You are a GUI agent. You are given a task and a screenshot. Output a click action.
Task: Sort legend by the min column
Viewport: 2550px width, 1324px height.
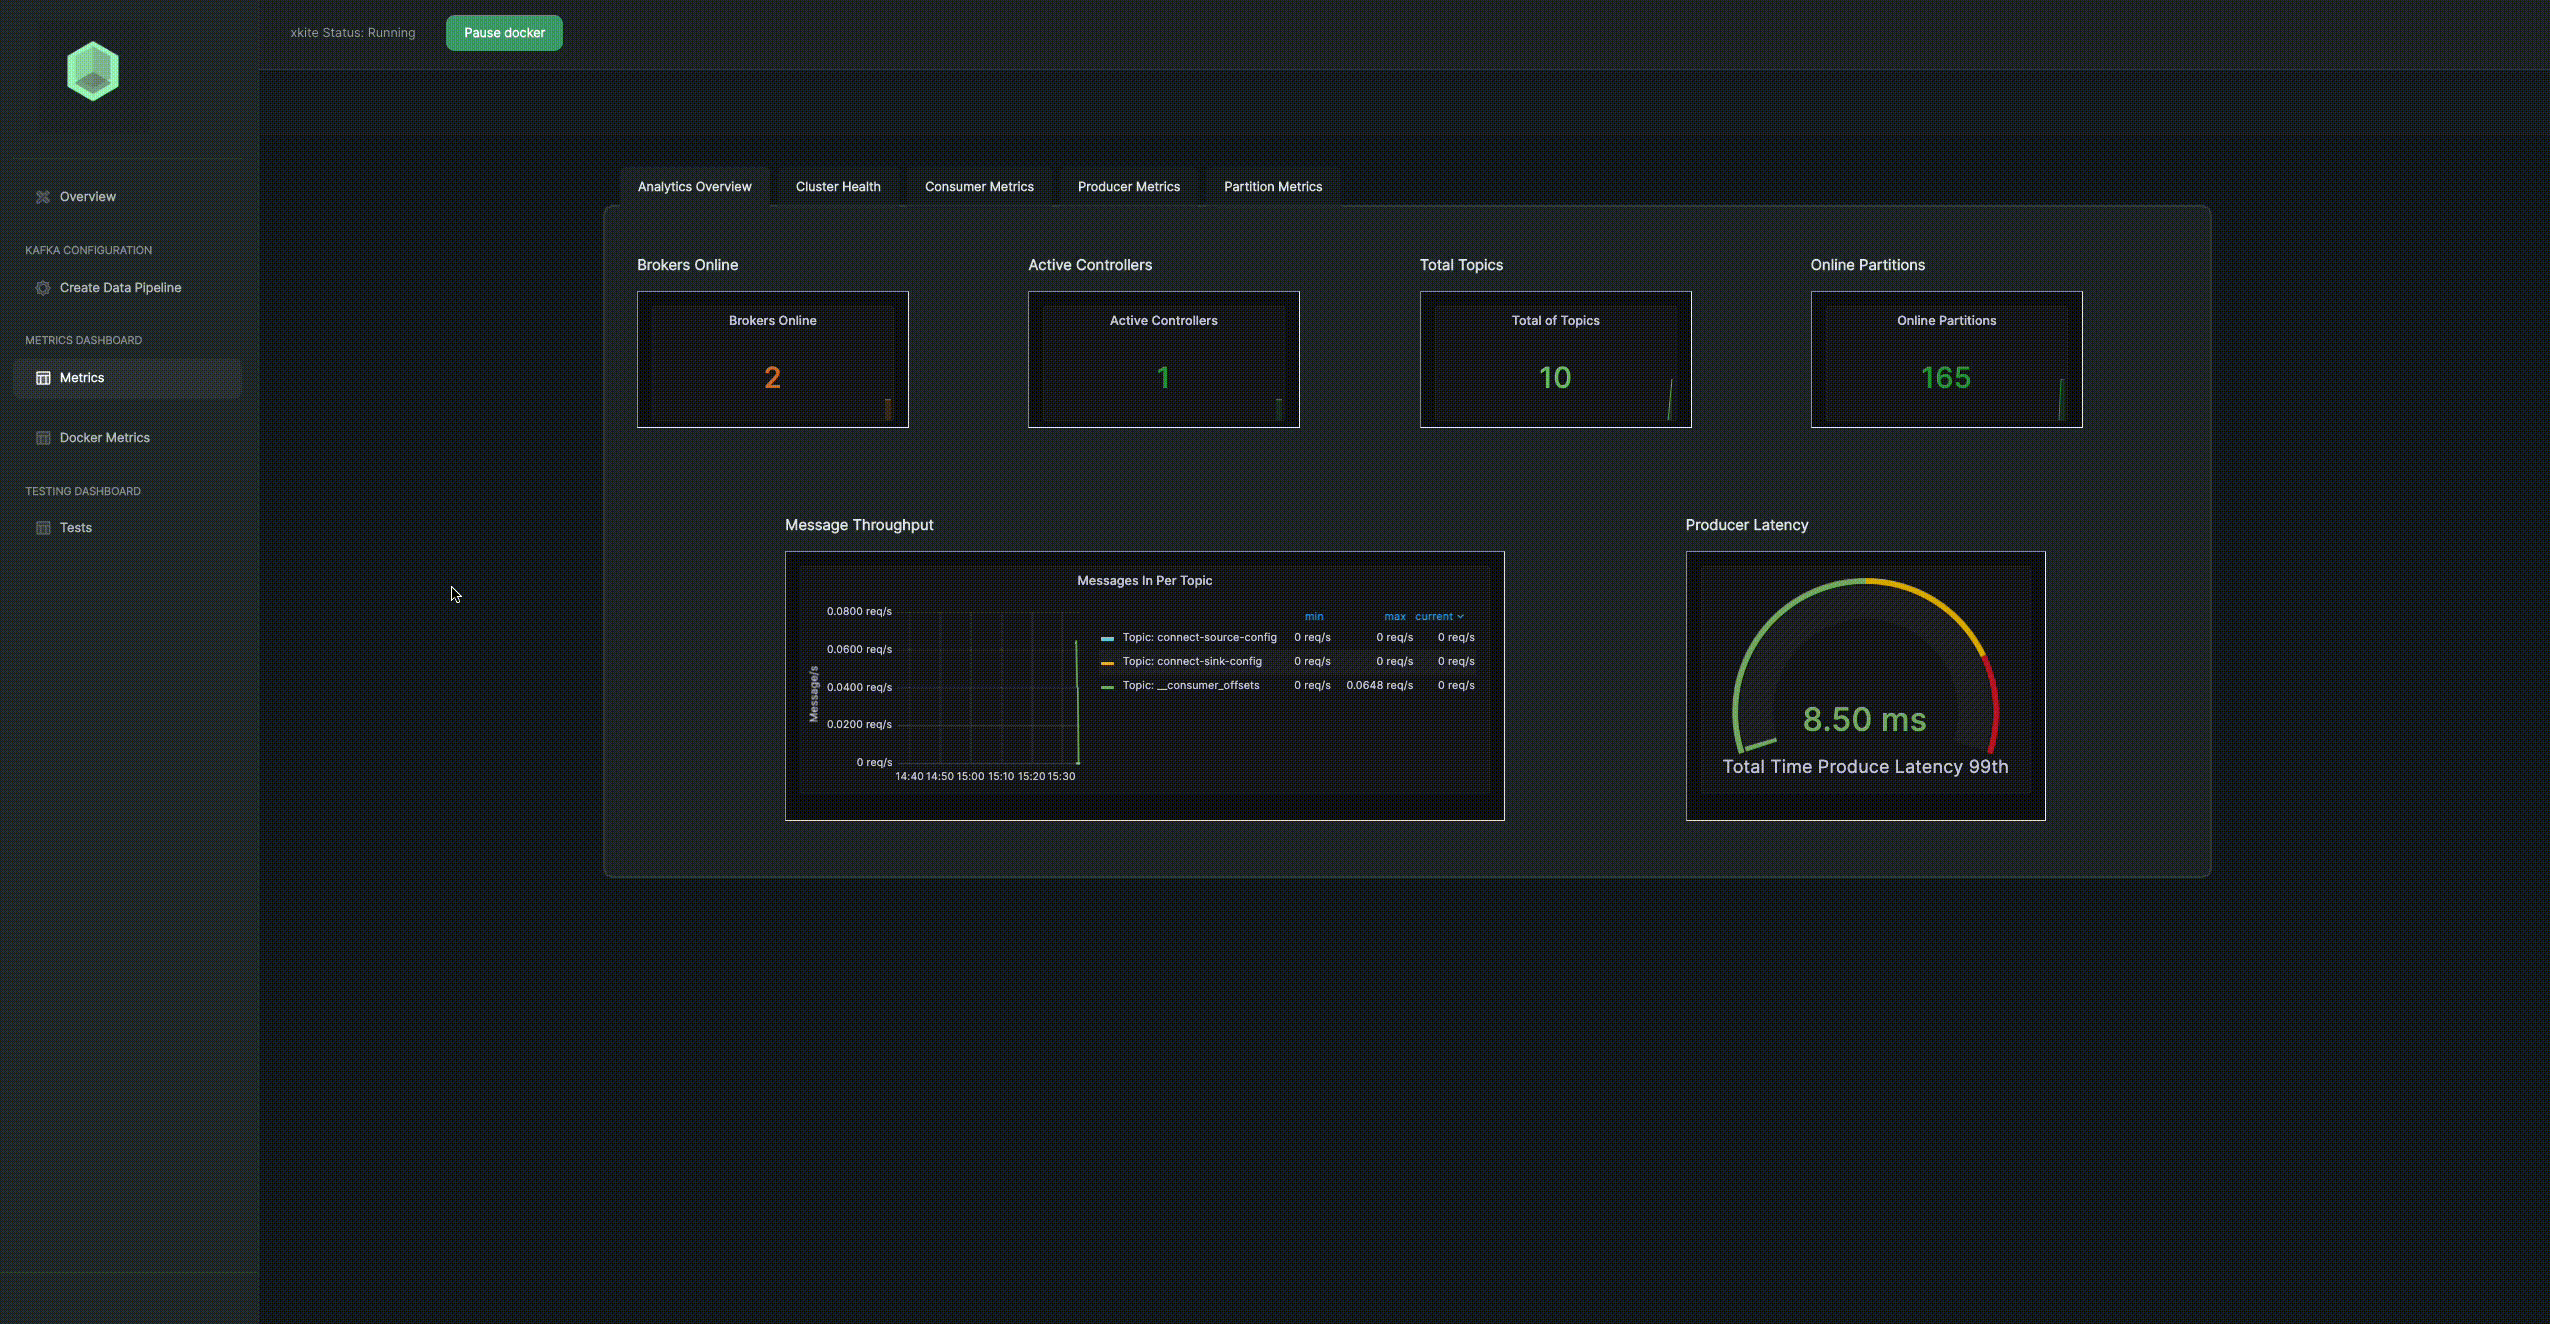1313,617
